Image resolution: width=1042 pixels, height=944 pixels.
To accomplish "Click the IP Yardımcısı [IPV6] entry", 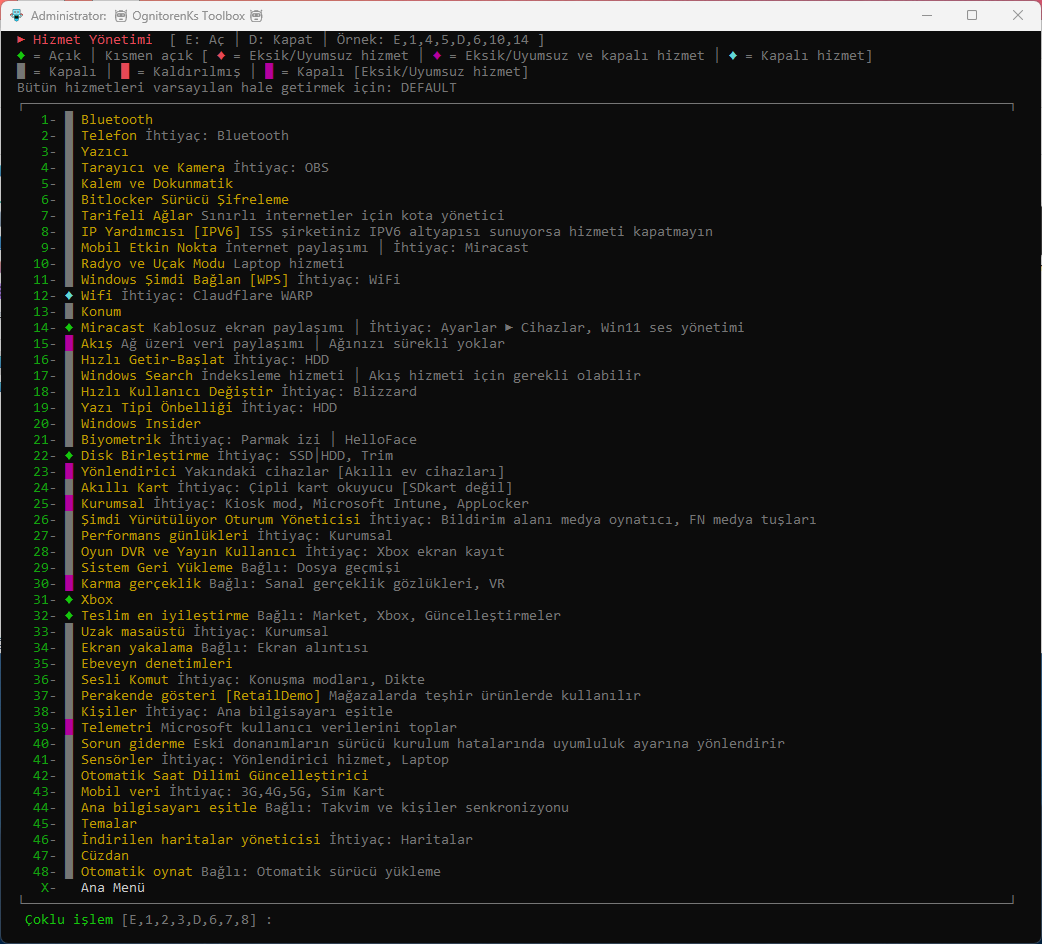I will point(161,231).
